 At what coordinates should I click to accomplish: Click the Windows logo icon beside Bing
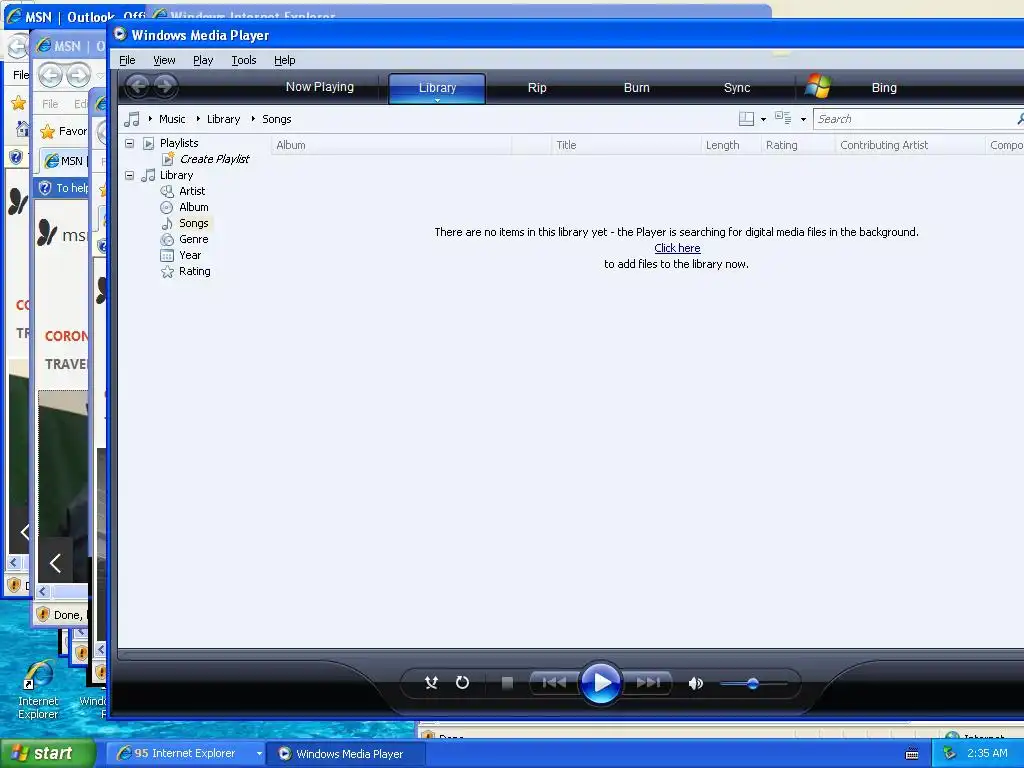(x=818, y=86)
